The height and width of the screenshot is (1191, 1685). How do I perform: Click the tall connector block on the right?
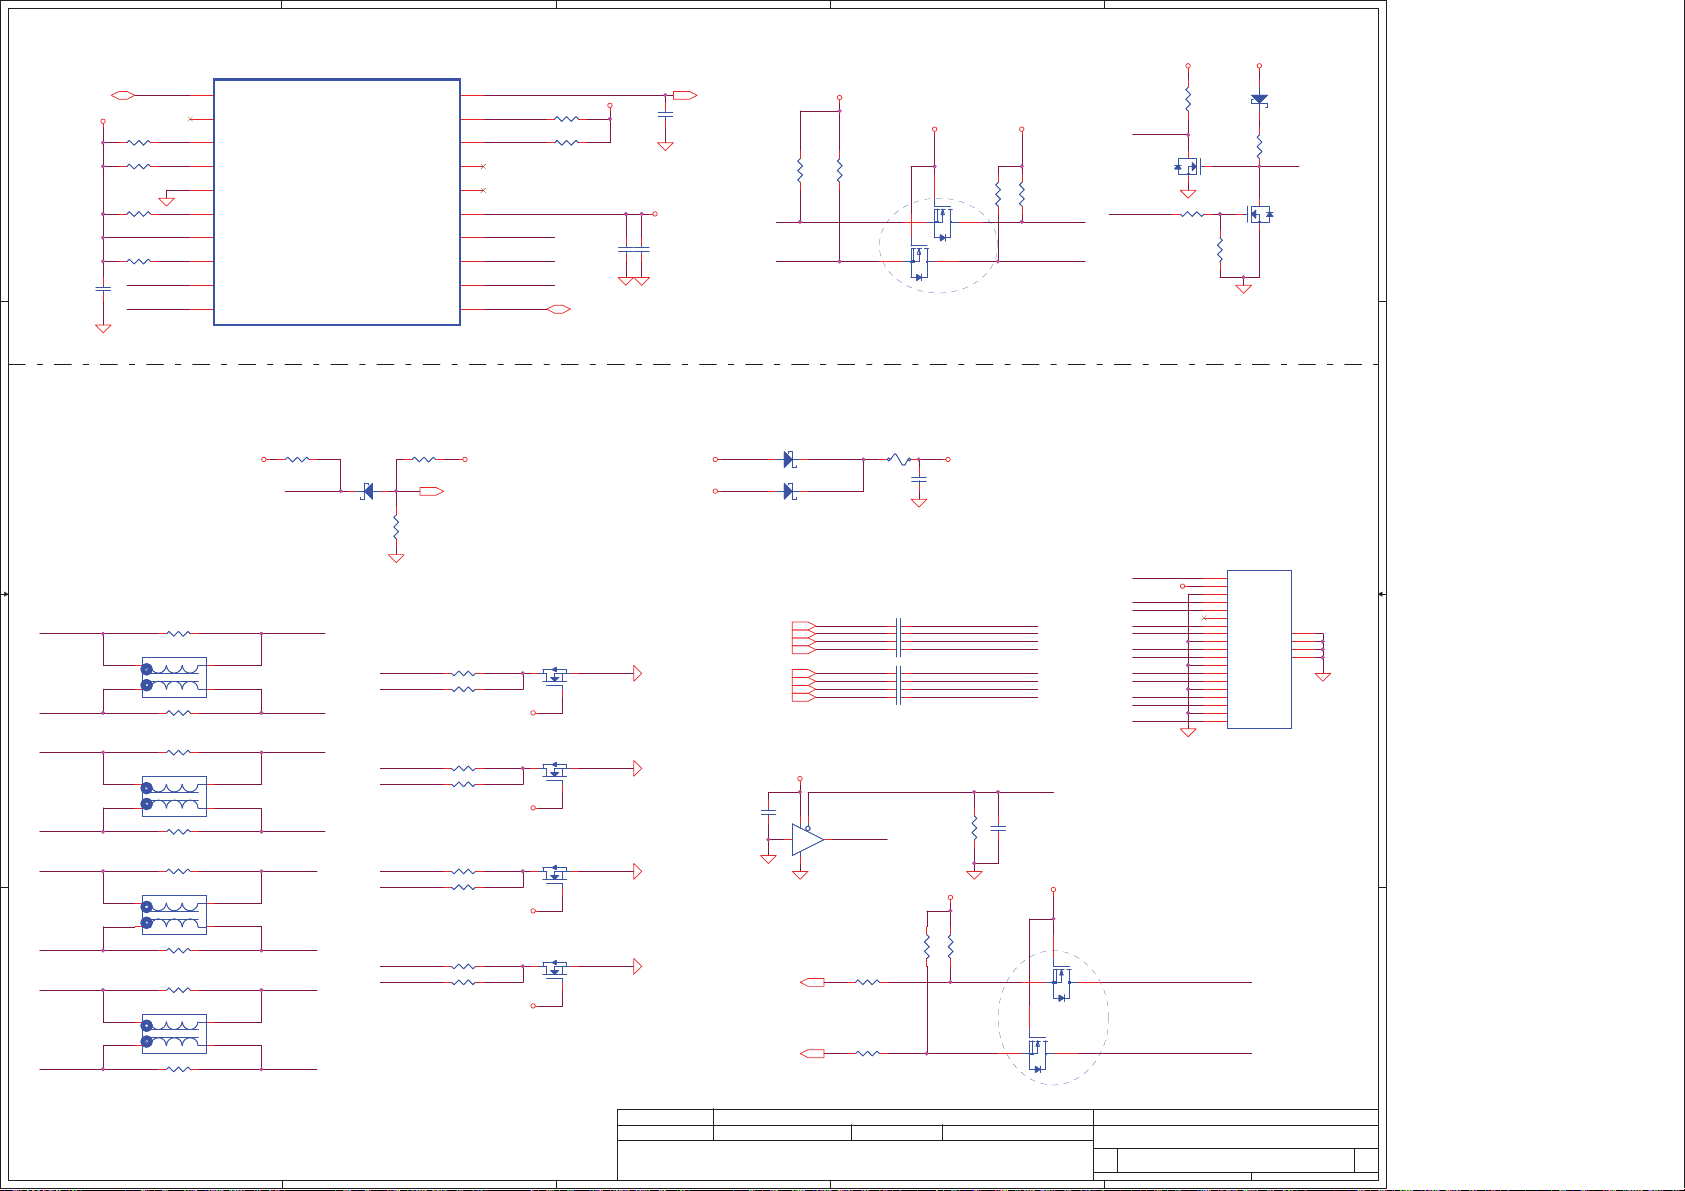click(x=1259, y=649)
